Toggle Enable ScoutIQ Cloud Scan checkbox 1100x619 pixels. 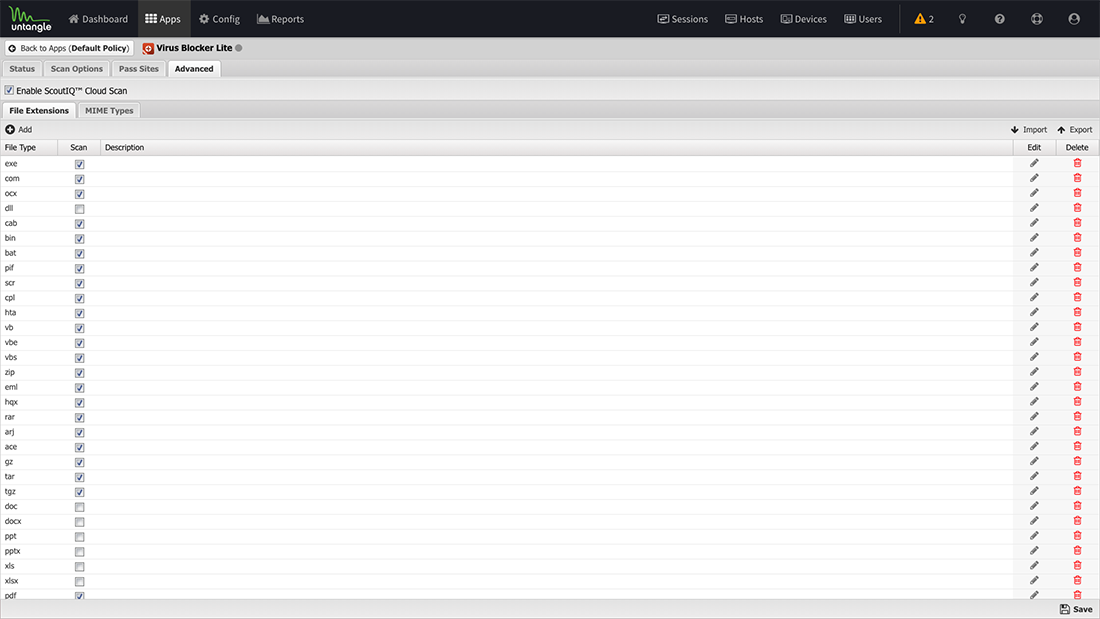9,91
